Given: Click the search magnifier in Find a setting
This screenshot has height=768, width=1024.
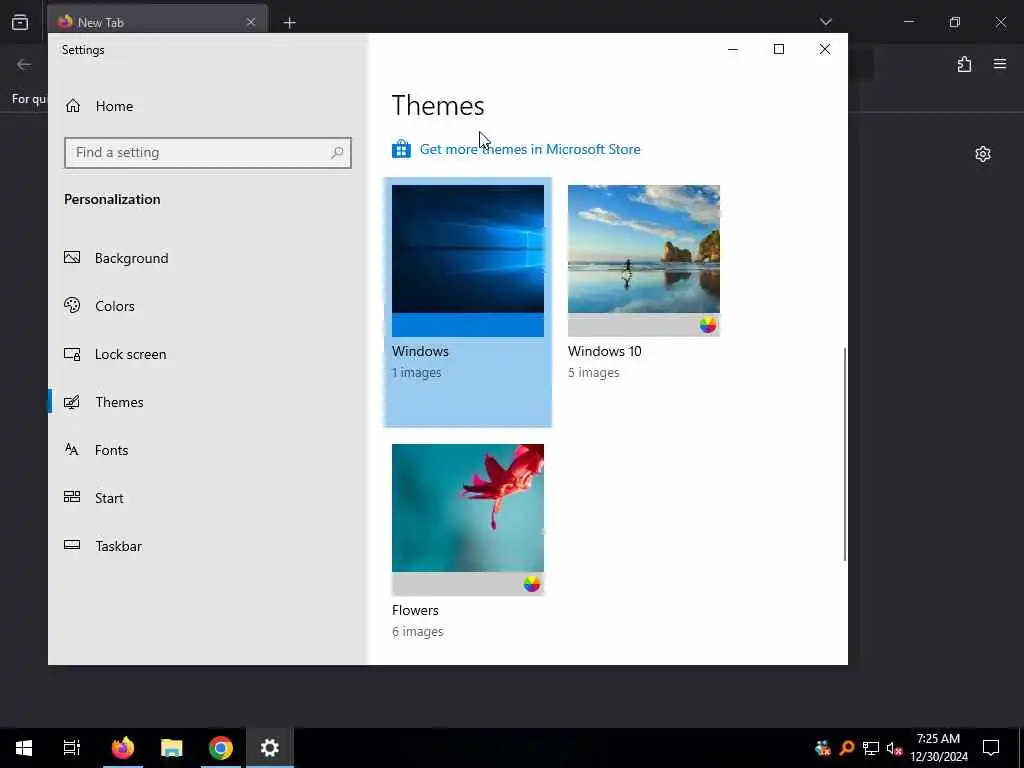Looking at the screenshot, I should click(x=337, y=153).
